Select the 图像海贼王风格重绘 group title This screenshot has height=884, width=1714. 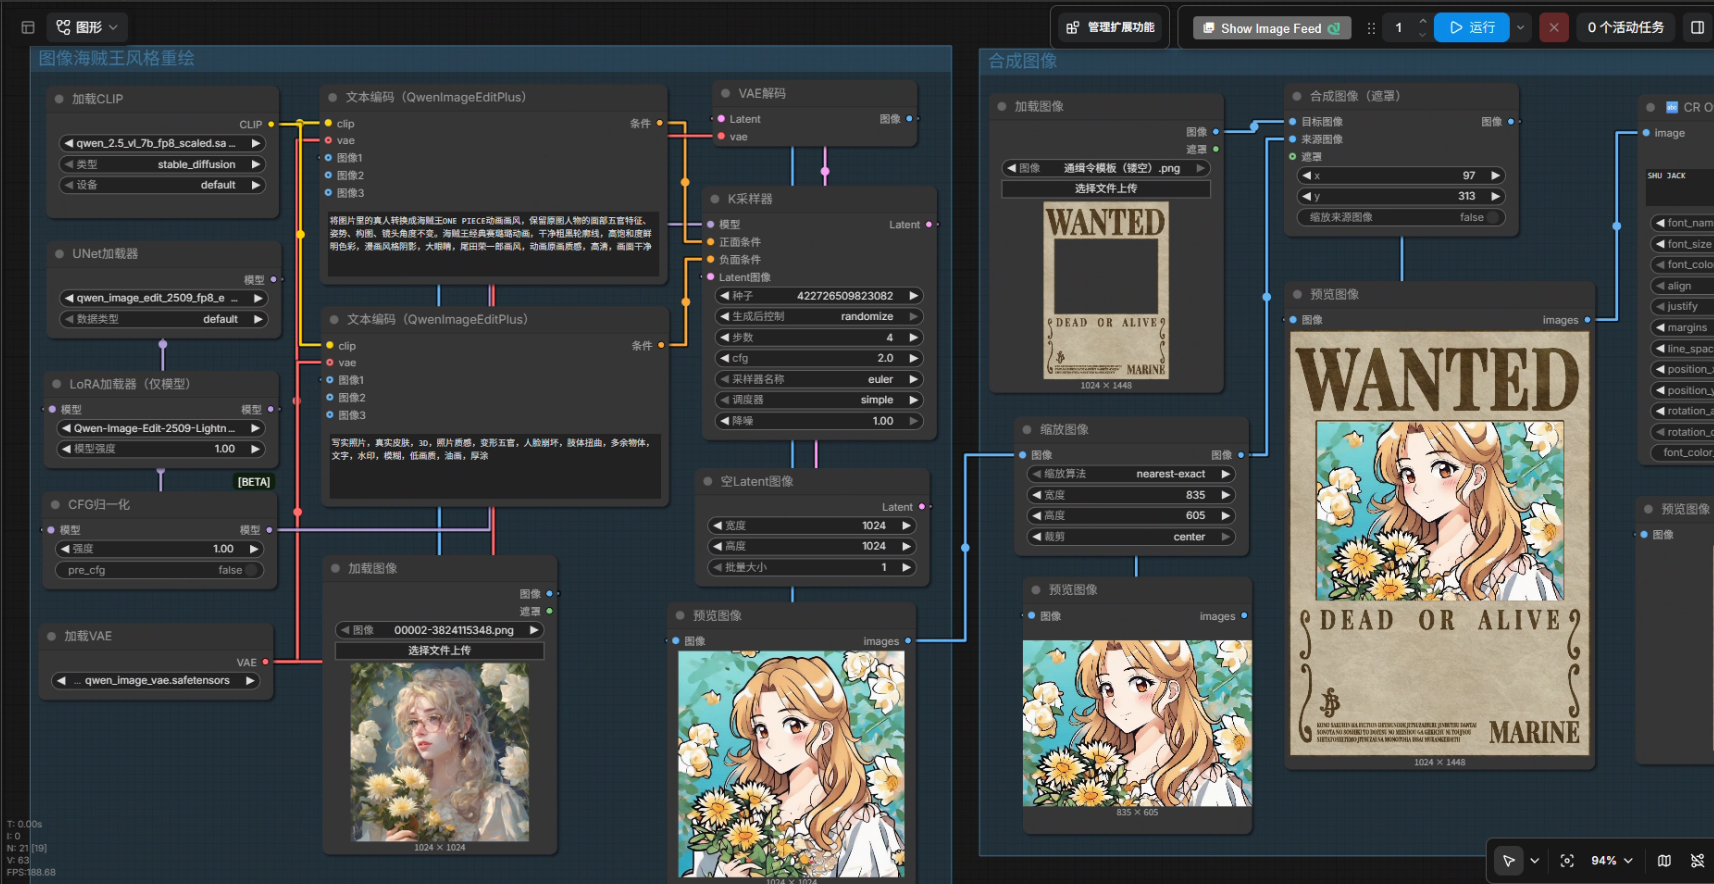coord(117,59)
